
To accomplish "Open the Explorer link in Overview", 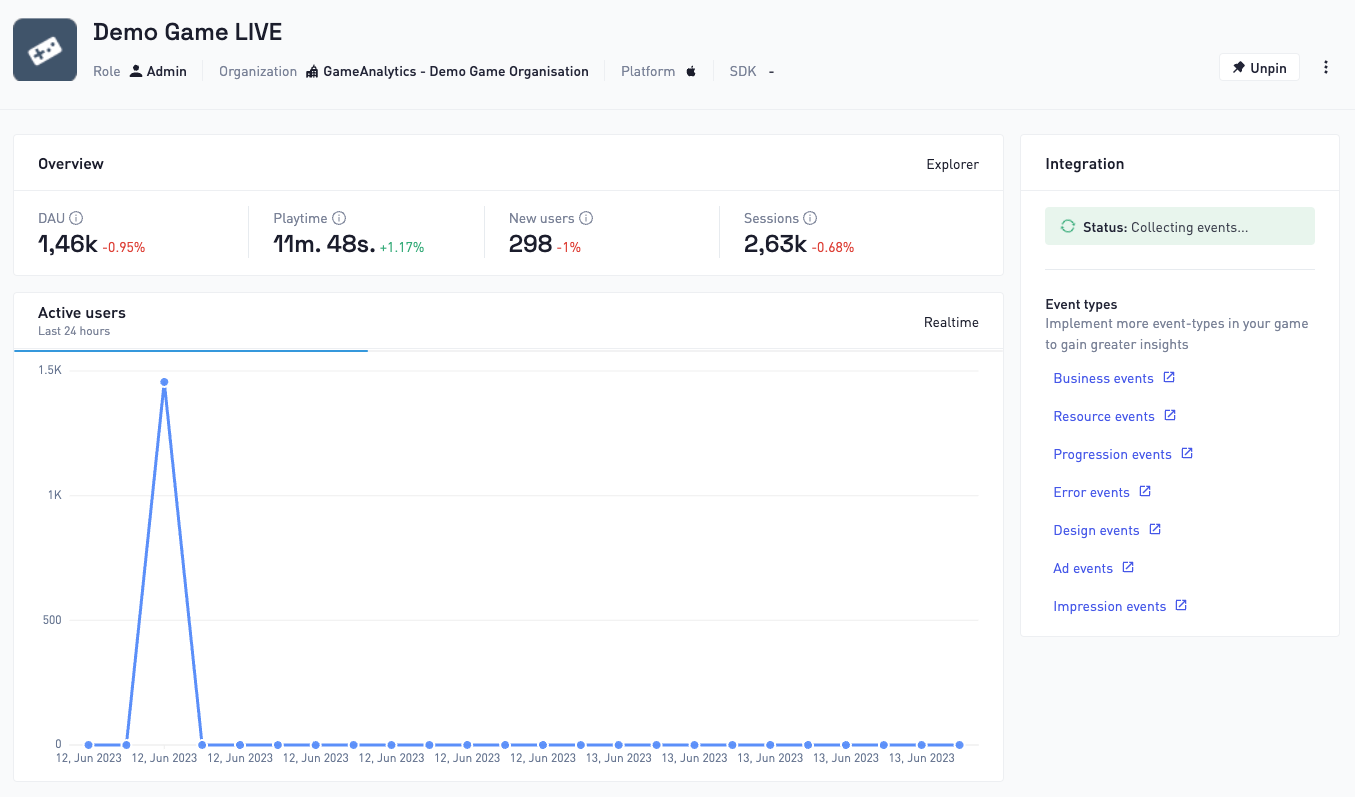I will [952, 164].
